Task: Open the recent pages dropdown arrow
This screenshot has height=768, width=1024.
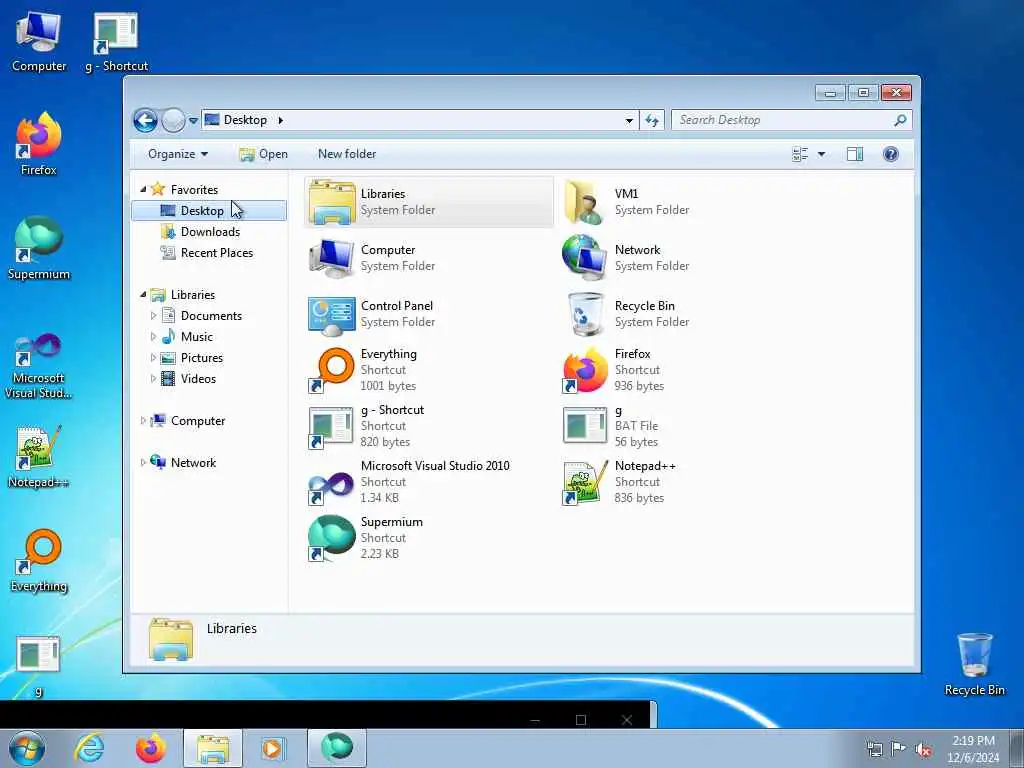Action: 193,121
